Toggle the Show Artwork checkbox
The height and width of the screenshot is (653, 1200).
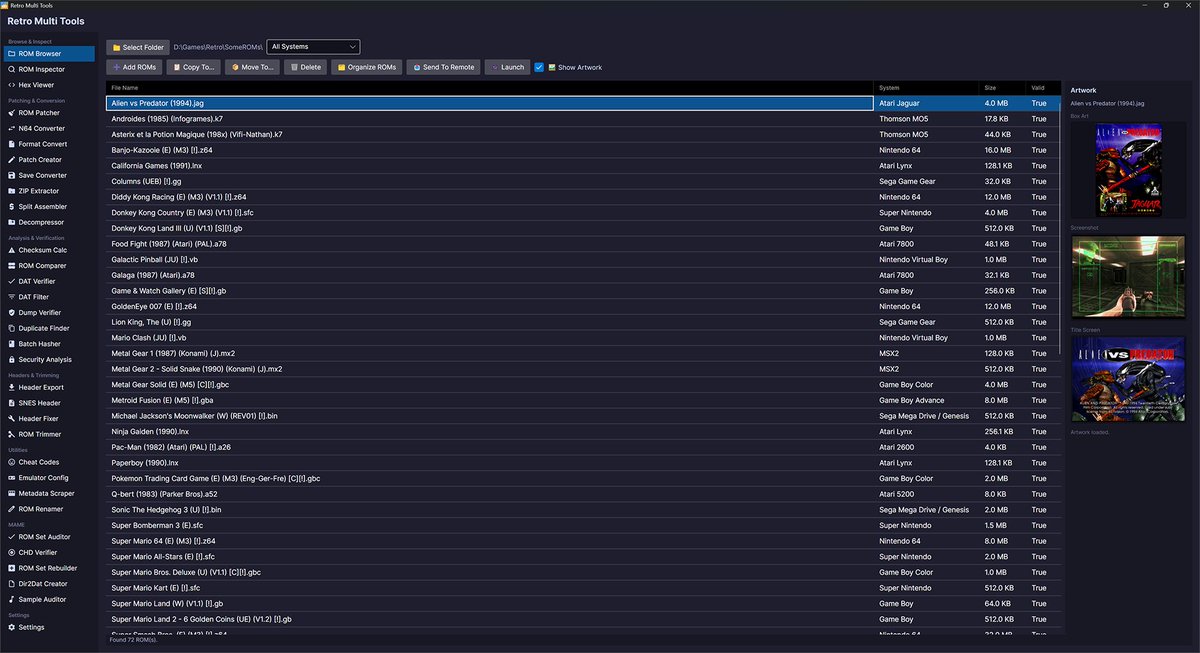pyautogui.click(x=539, y=67)
